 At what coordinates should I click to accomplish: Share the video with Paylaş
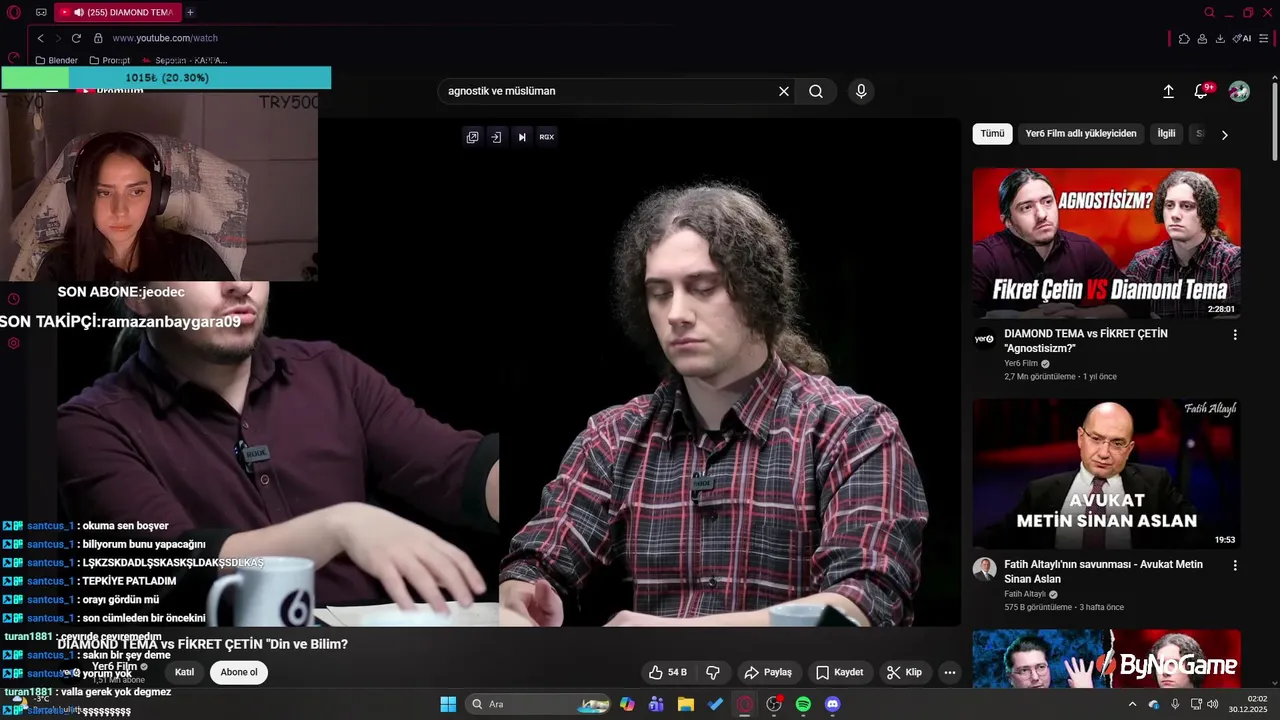768,672
